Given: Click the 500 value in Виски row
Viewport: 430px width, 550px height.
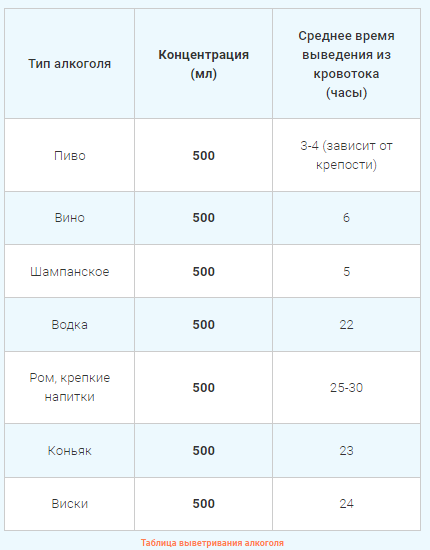Looking at the screenshot, I should (203, 504).
